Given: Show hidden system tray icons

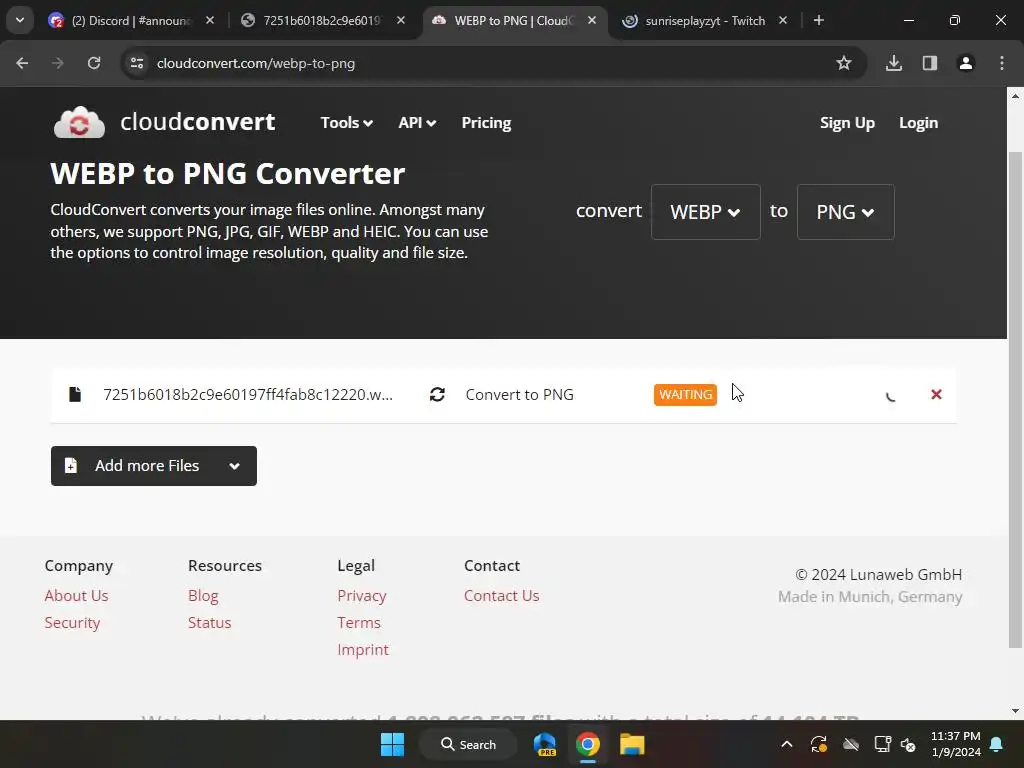Looking at the screenshot, I should point(787,744).
